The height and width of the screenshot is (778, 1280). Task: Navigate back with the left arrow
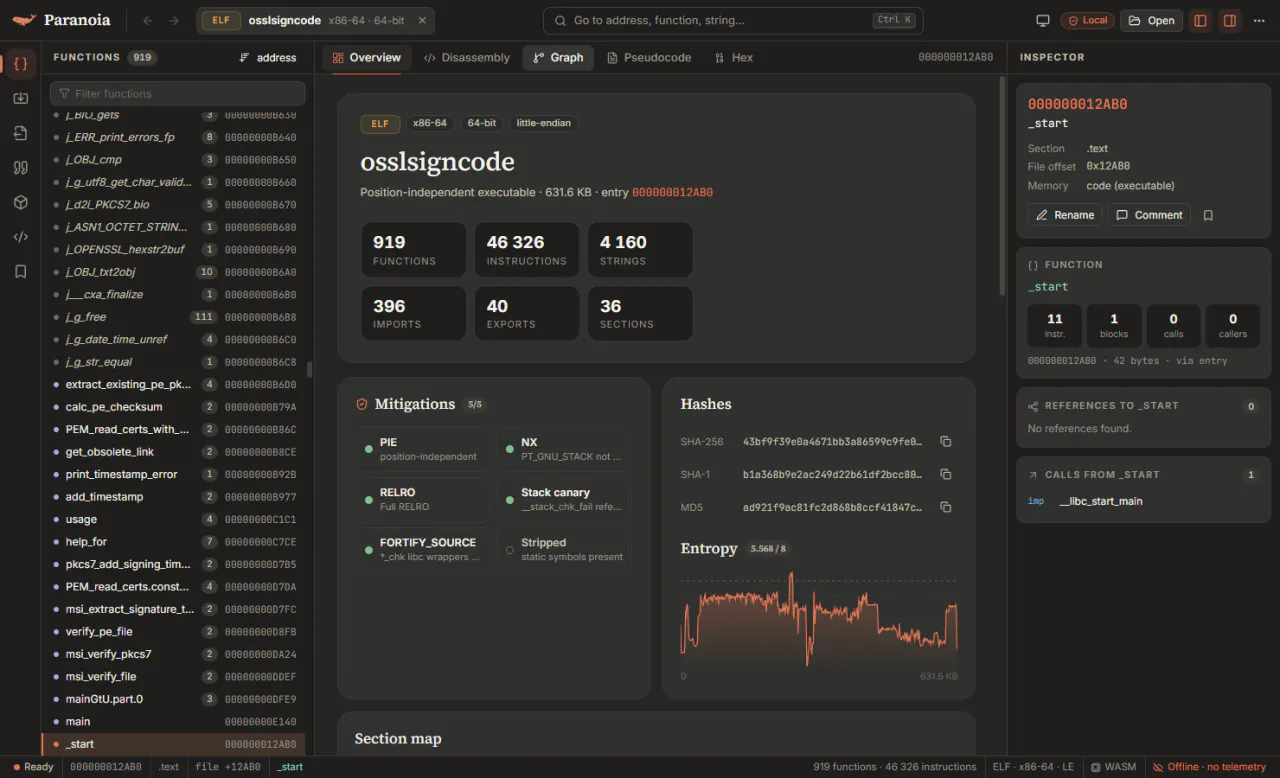(148, 20)
